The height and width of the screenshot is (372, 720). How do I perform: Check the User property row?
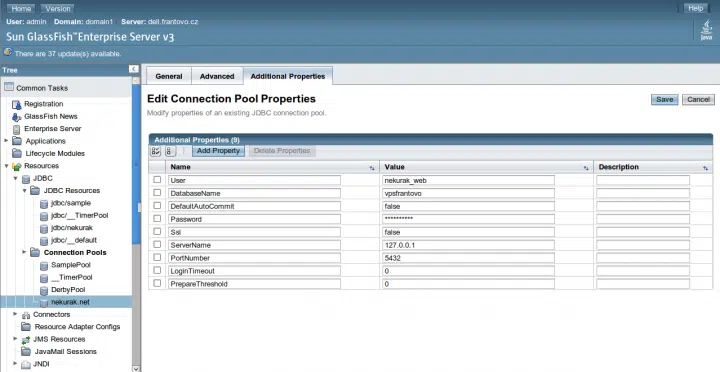157,180
